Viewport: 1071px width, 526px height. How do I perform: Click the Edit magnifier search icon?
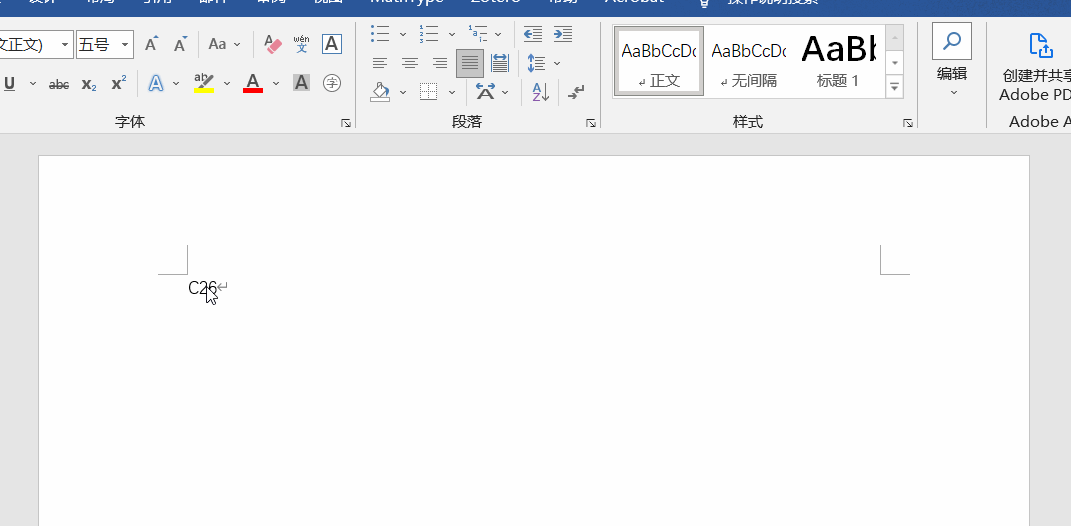[951, 41]
